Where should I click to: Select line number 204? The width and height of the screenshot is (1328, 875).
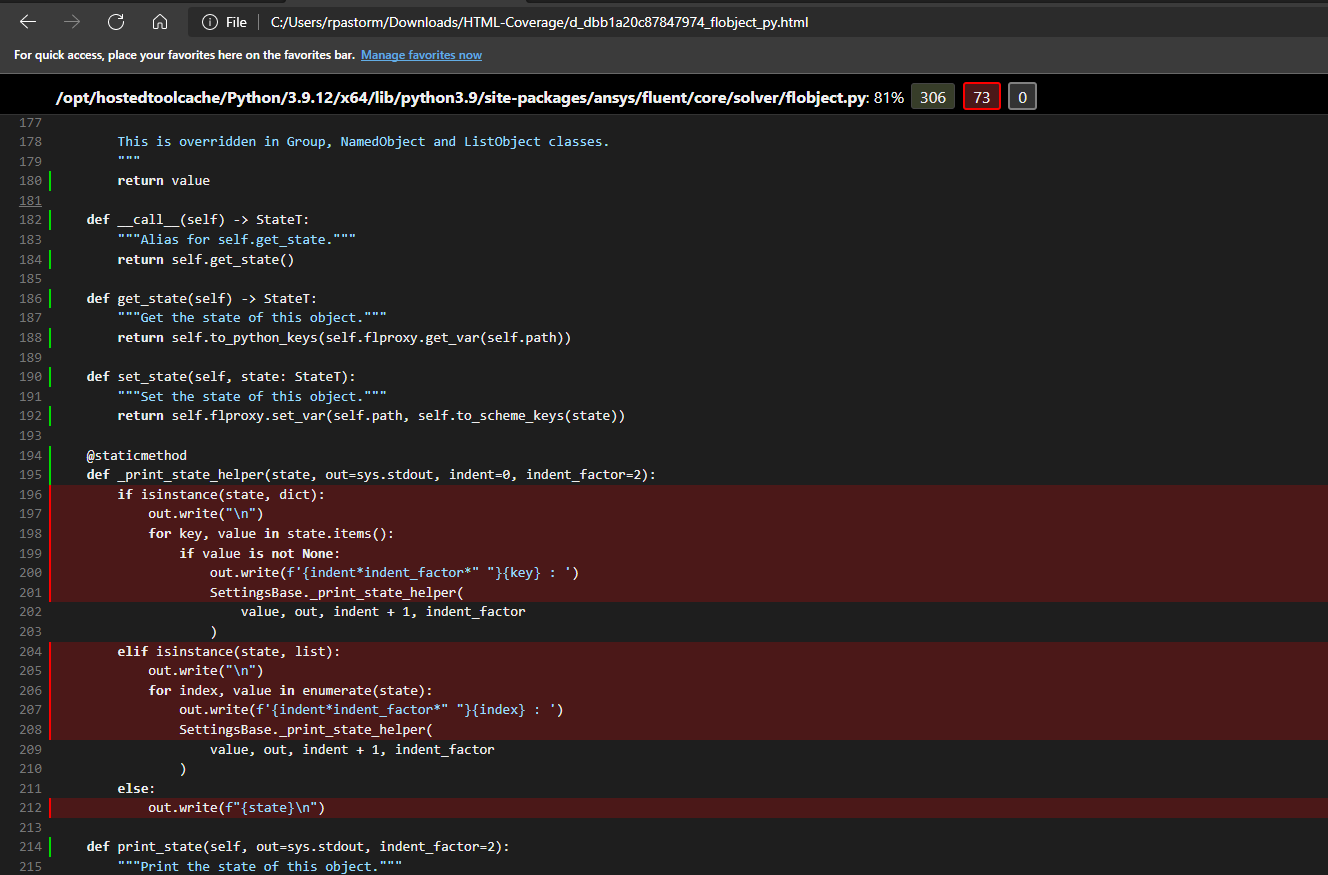coord(30,651)
